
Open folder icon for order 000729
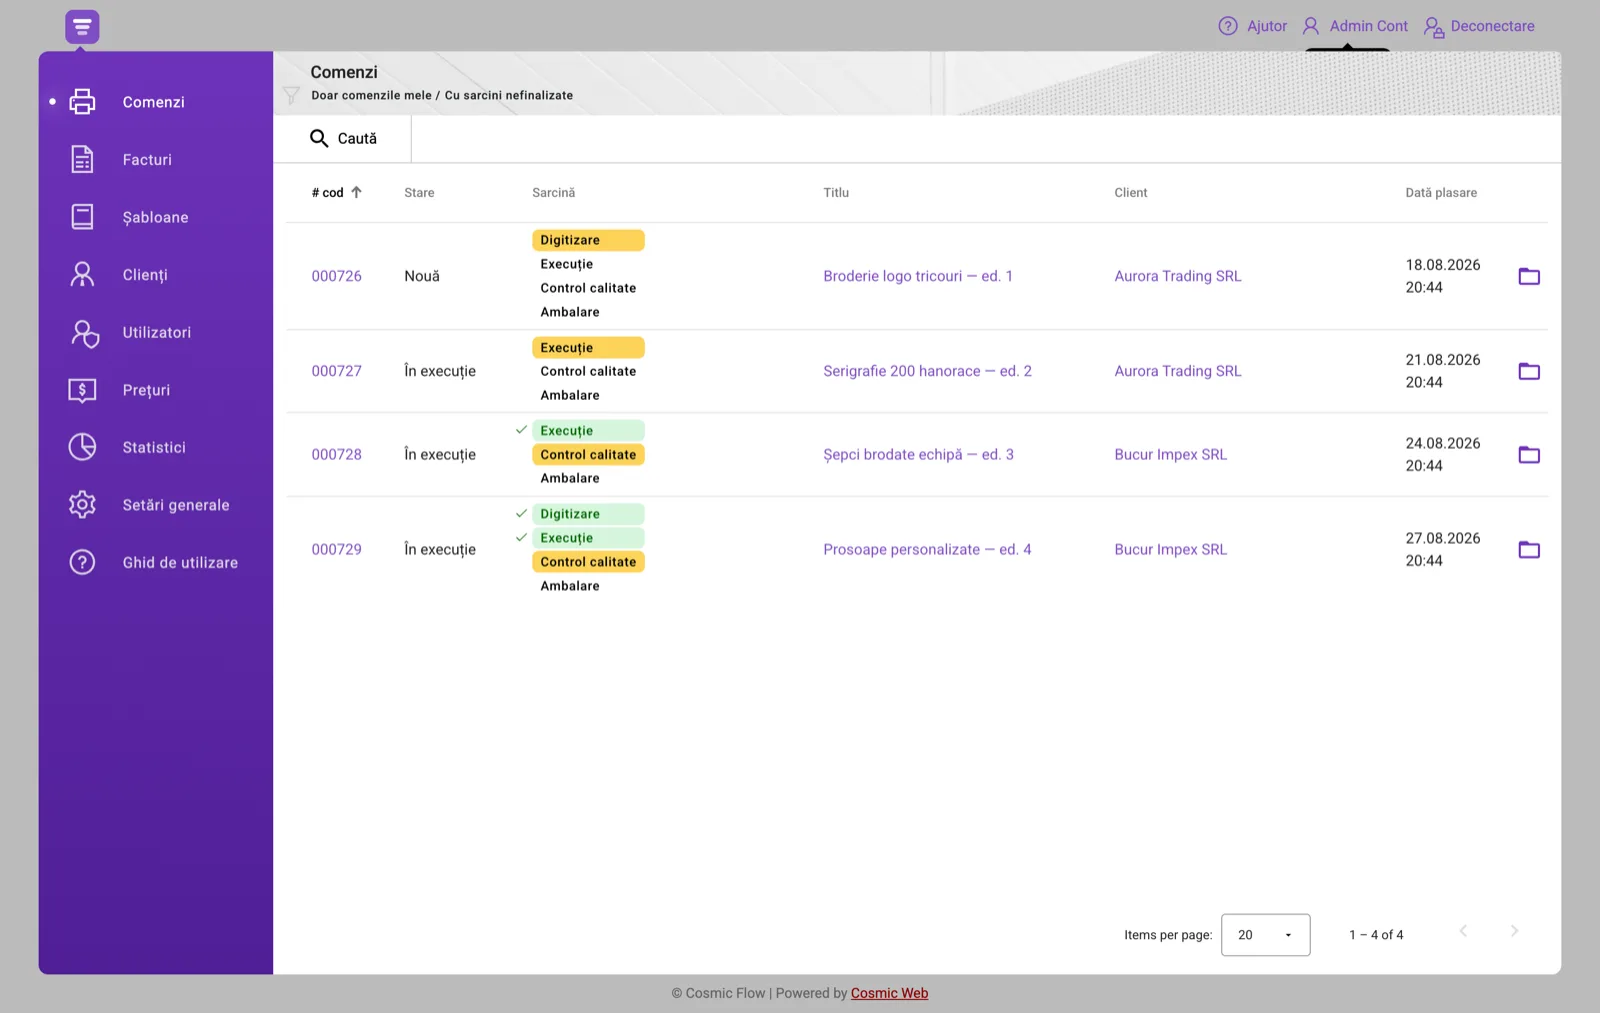click(1529, 549)
